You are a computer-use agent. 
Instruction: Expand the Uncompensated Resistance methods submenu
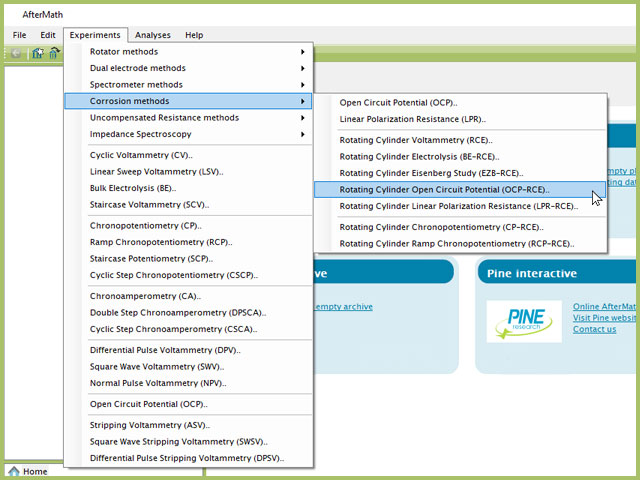[188, 118]
